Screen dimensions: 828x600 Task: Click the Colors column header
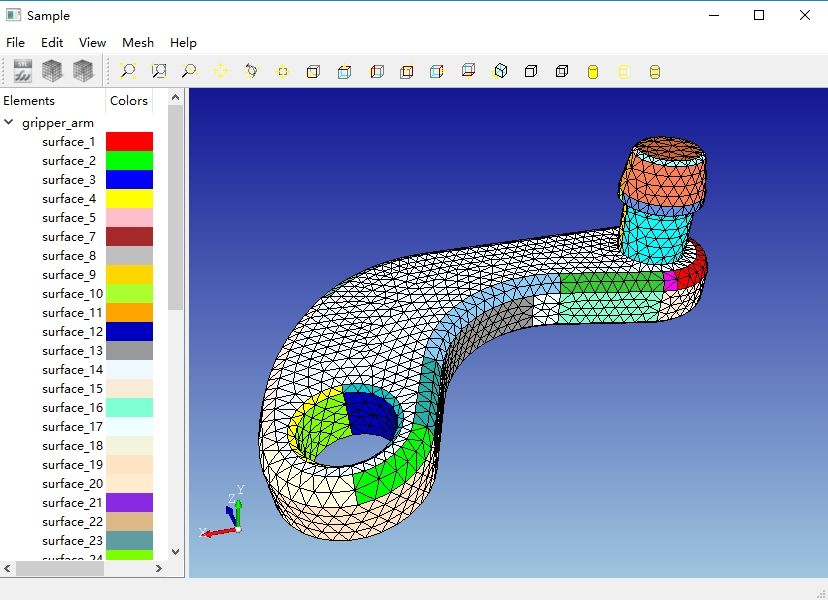[129, 100]
